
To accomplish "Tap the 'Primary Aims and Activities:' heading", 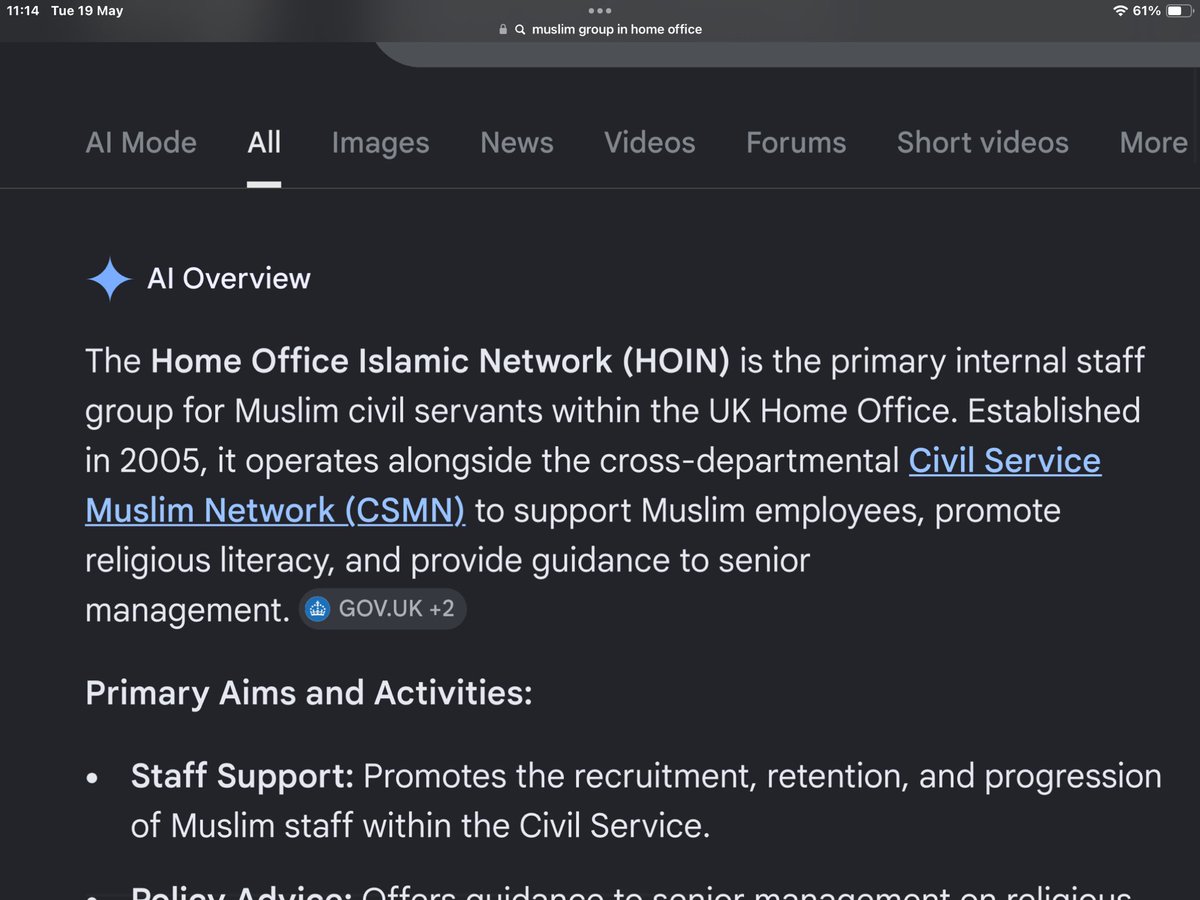I will (x=309, y=693).
